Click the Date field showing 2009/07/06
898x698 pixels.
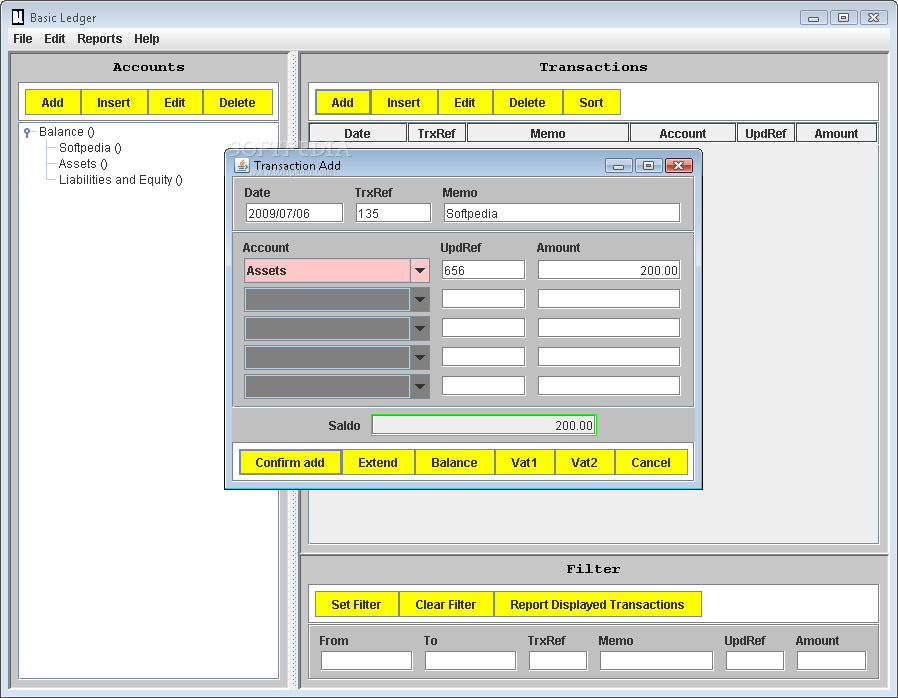coord(294,213)
